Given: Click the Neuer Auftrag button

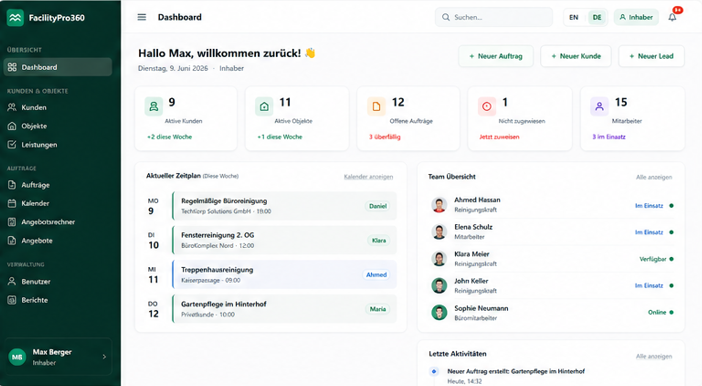Looking at the screenshot, I should [x=496, y=56].
